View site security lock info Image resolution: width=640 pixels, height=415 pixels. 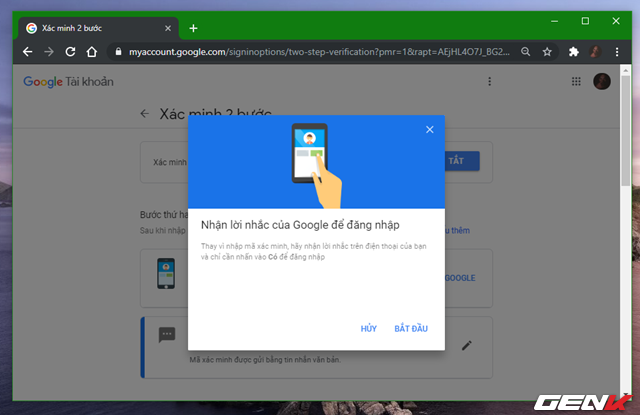tap(118, 52)
